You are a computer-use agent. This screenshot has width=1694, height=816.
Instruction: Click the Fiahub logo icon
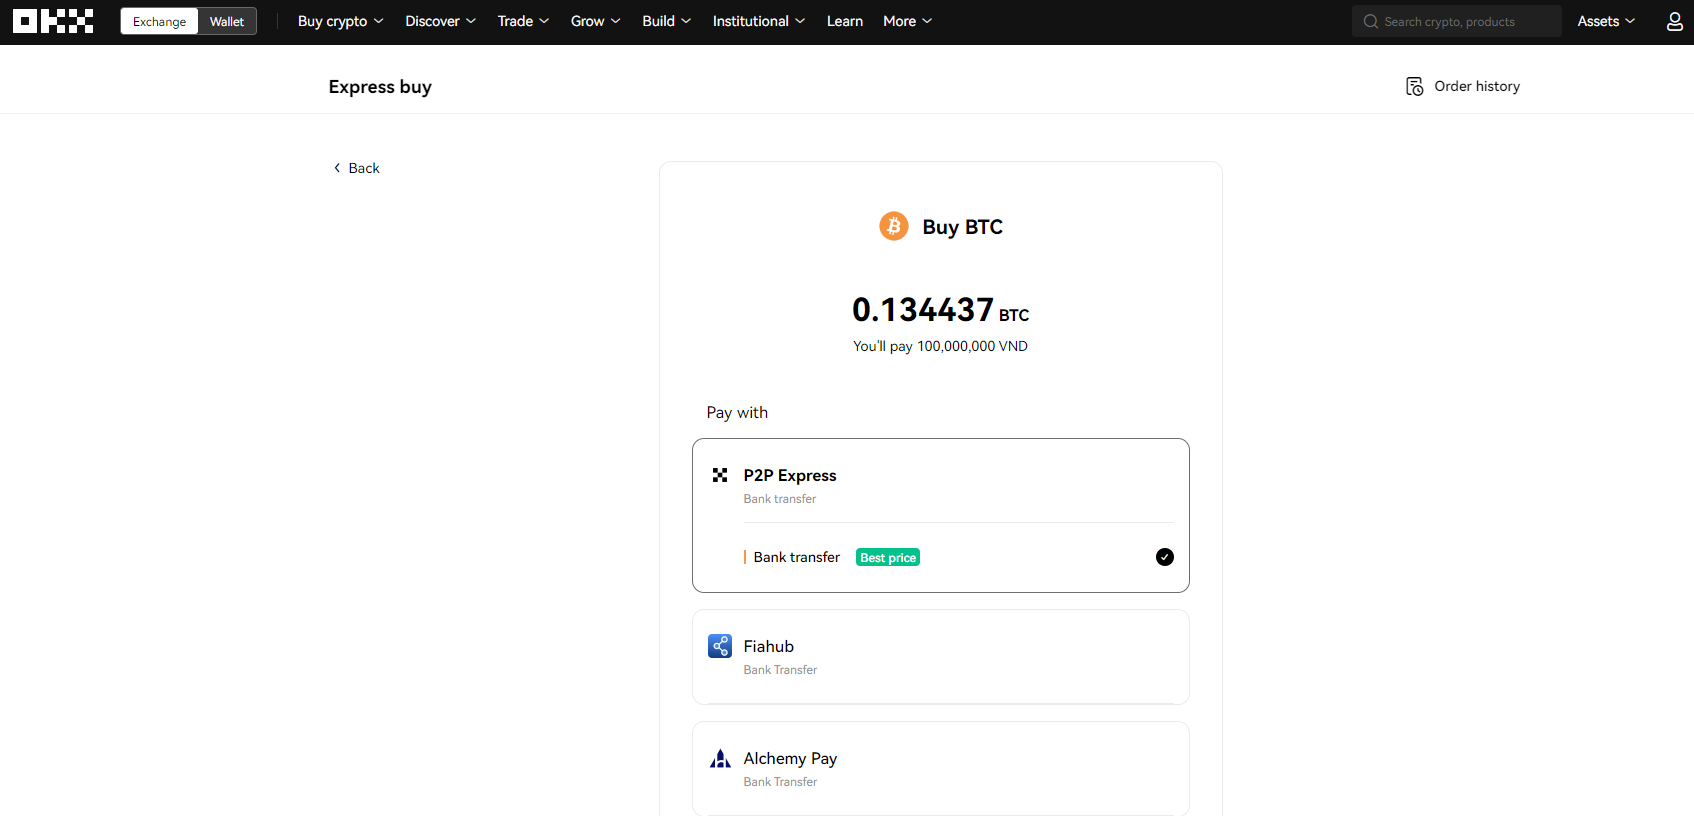(x=720, y=646)
